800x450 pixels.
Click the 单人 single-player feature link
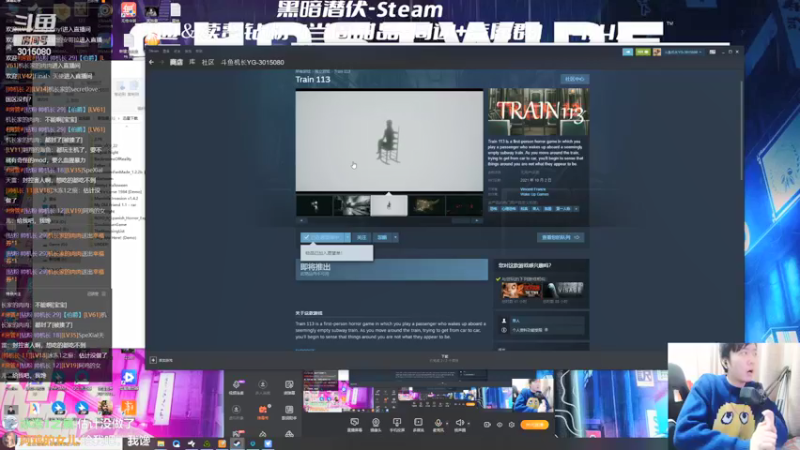click(x=516, y=321)
